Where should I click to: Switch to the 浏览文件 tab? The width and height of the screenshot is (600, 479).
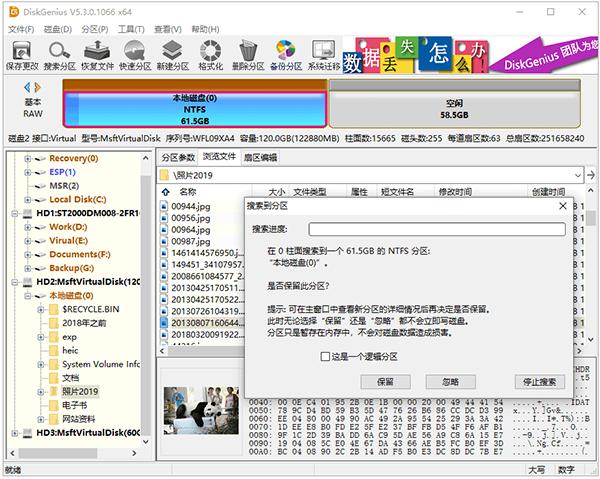pos(219,156)
